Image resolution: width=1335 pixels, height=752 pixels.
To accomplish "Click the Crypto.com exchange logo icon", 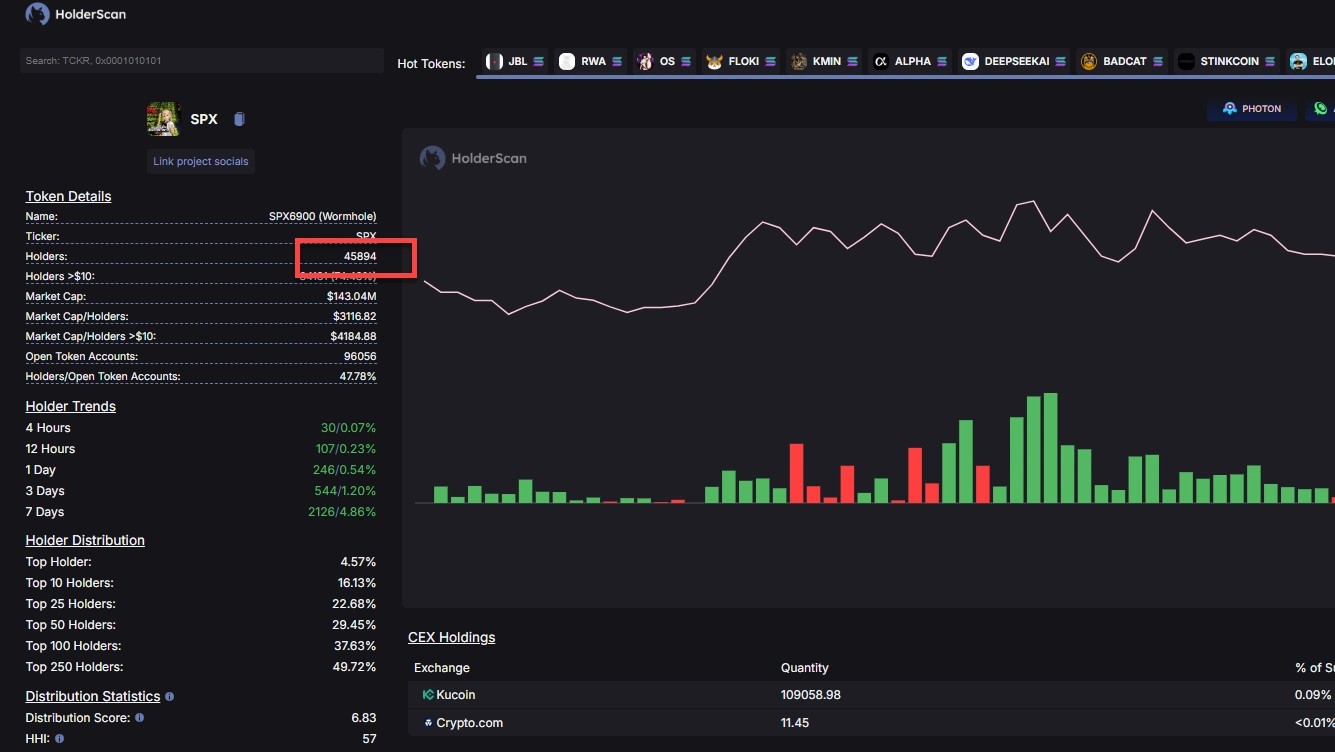I will [428, 723].
